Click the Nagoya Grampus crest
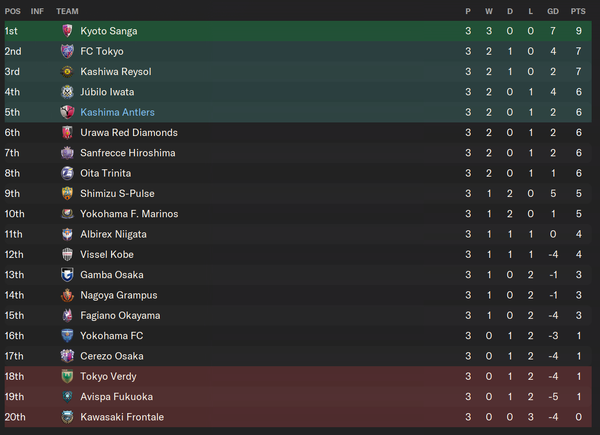The width and height of the screenshot is (600, 435). [67, 295]
